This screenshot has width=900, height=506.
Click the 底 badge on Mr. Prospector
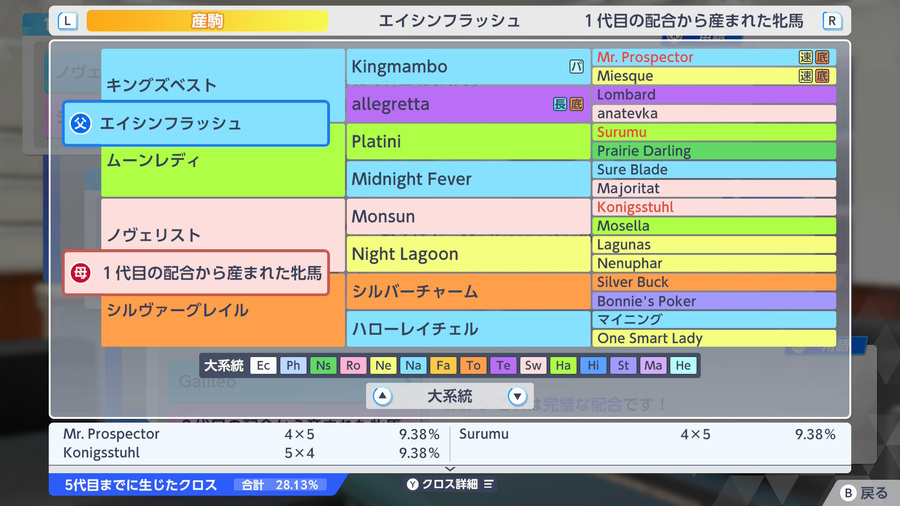[x=822, y=57]
